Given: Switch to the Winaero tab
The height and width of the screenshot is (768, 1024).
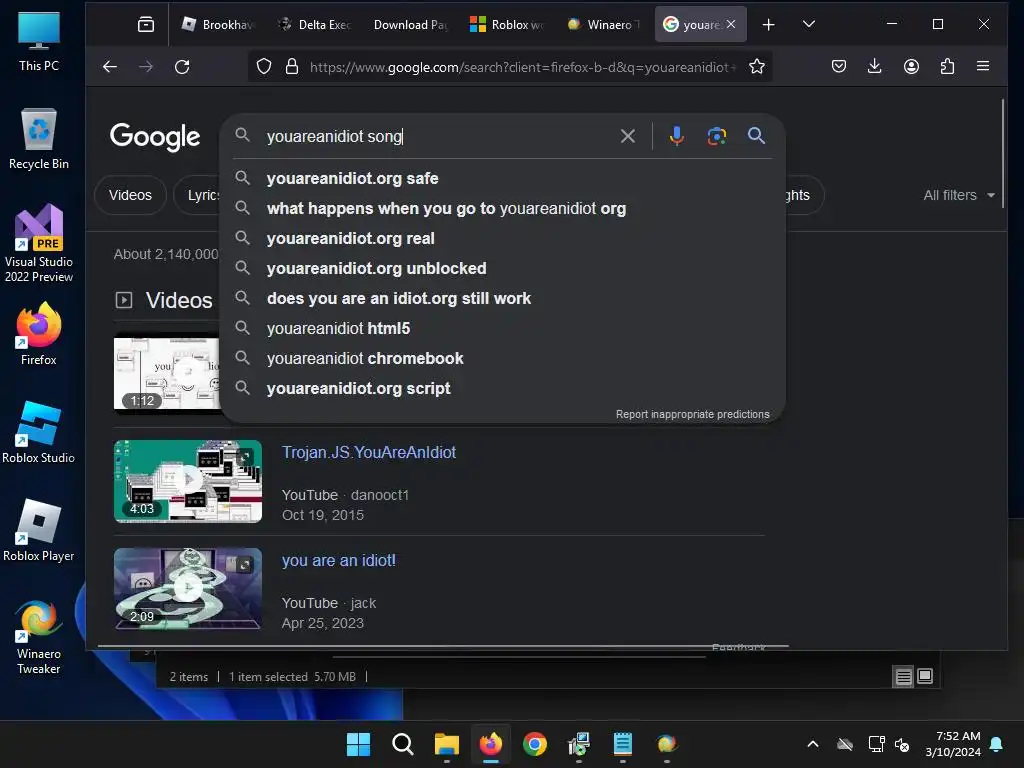Looking at the screenshot, I should [x=603, y=25].
